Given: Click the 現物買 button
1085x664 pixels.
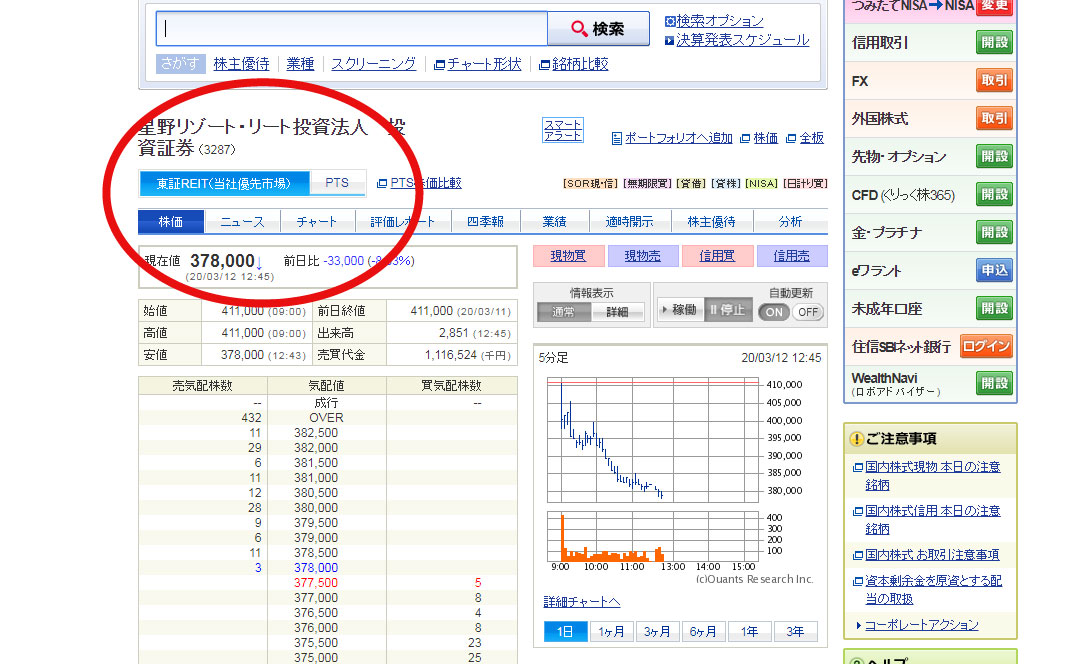Looking at the screenshot, I should tap(568, 256).
